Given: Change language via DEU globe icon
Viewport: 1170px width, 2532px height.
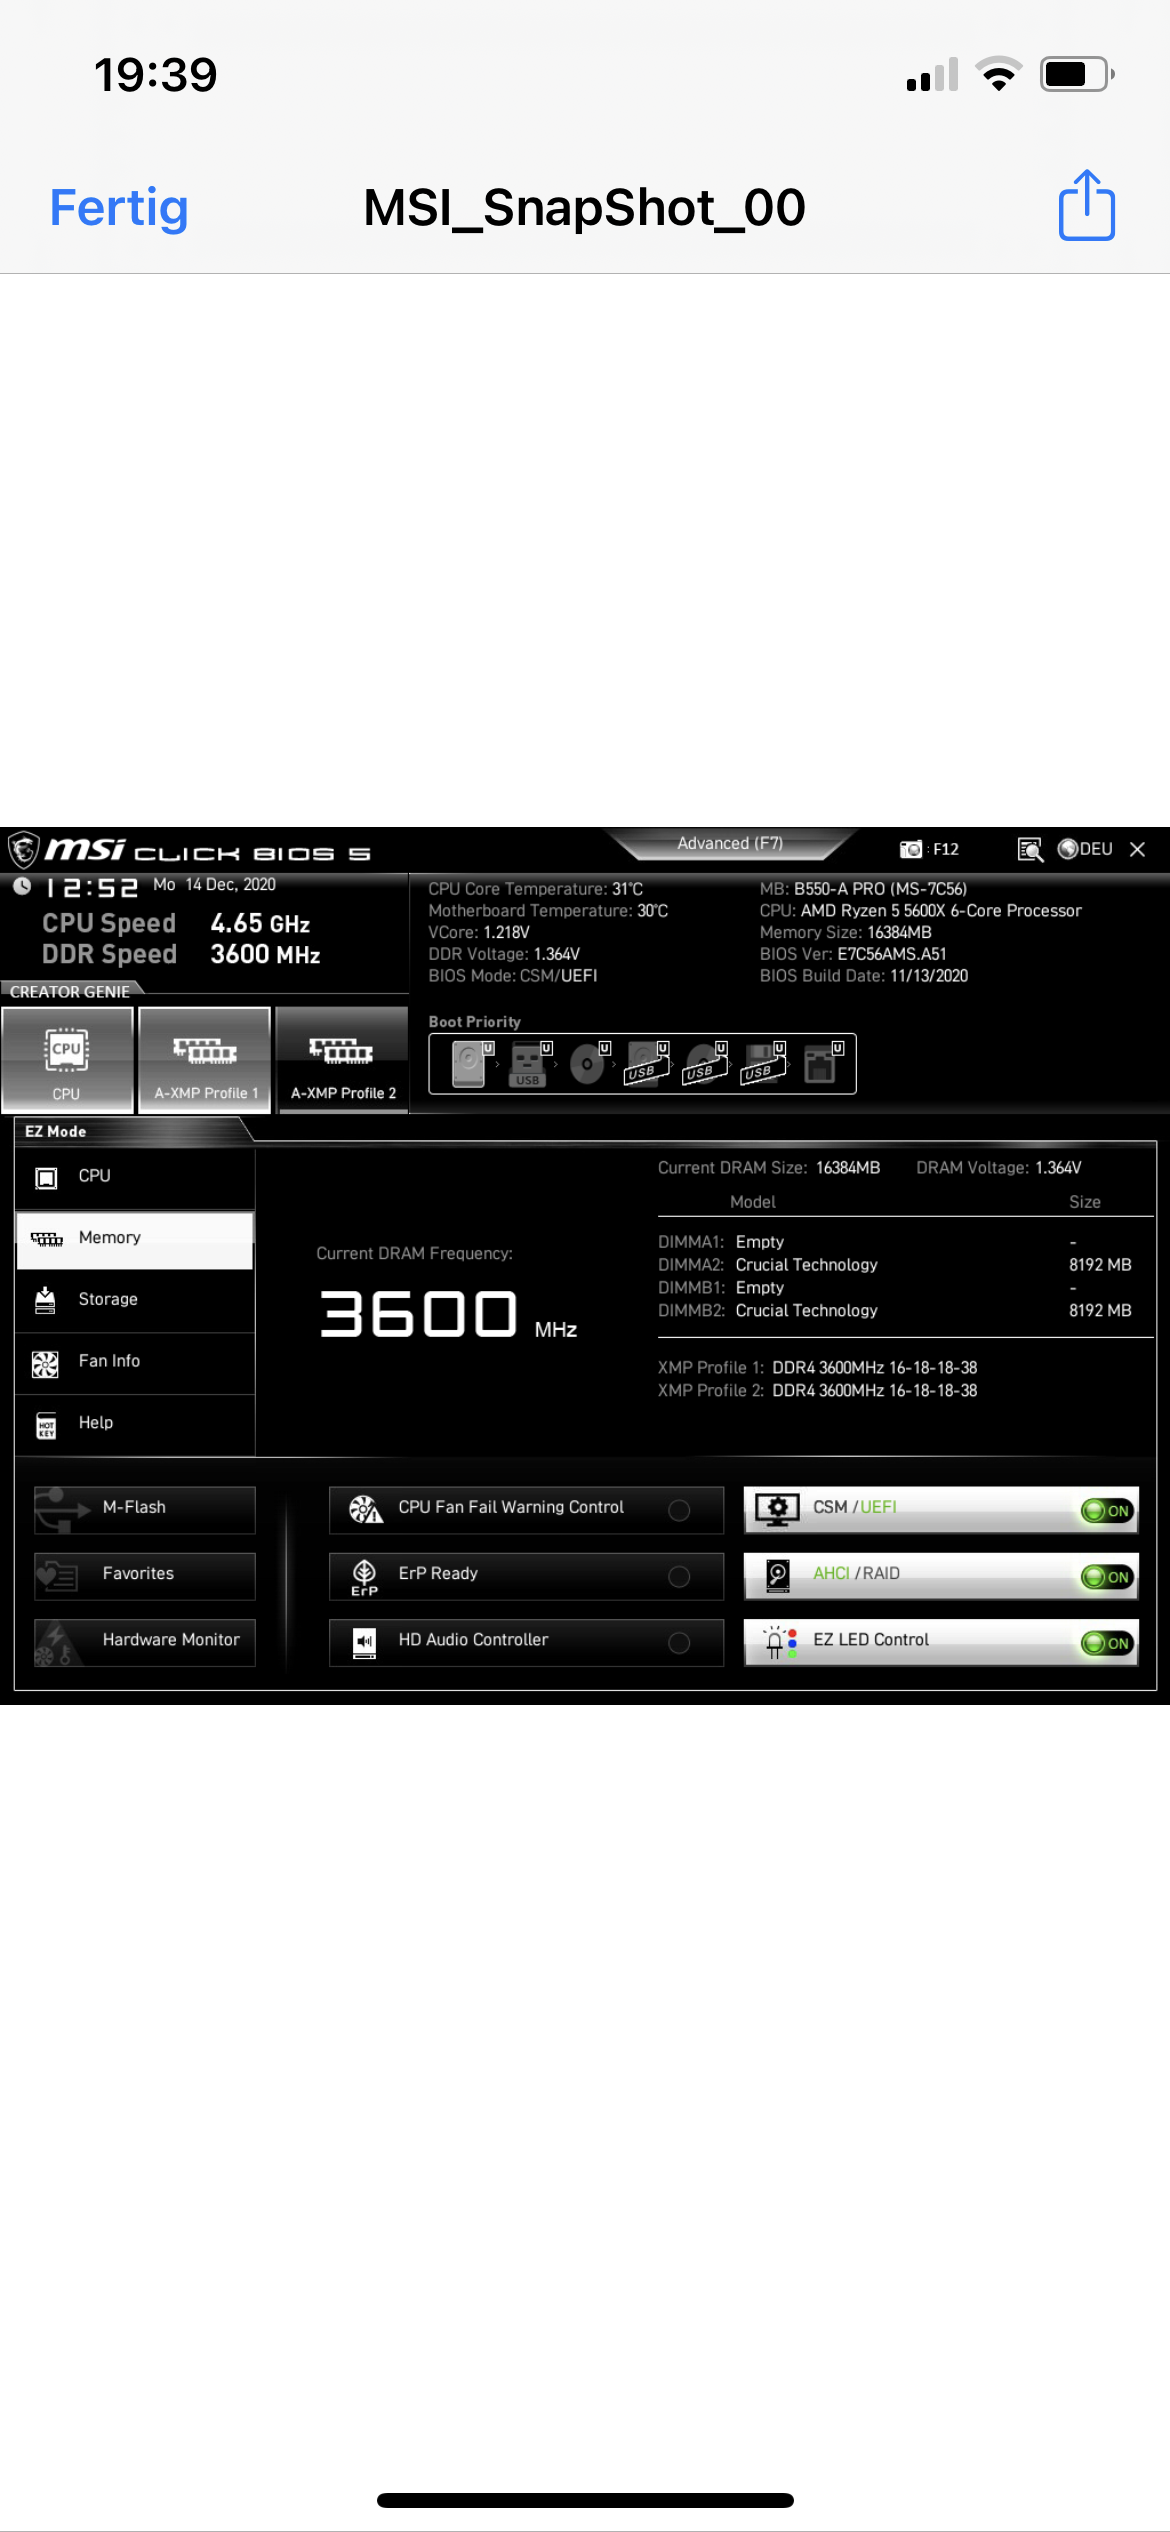Looking at the screenshot, I should (x=1085, y=849).
